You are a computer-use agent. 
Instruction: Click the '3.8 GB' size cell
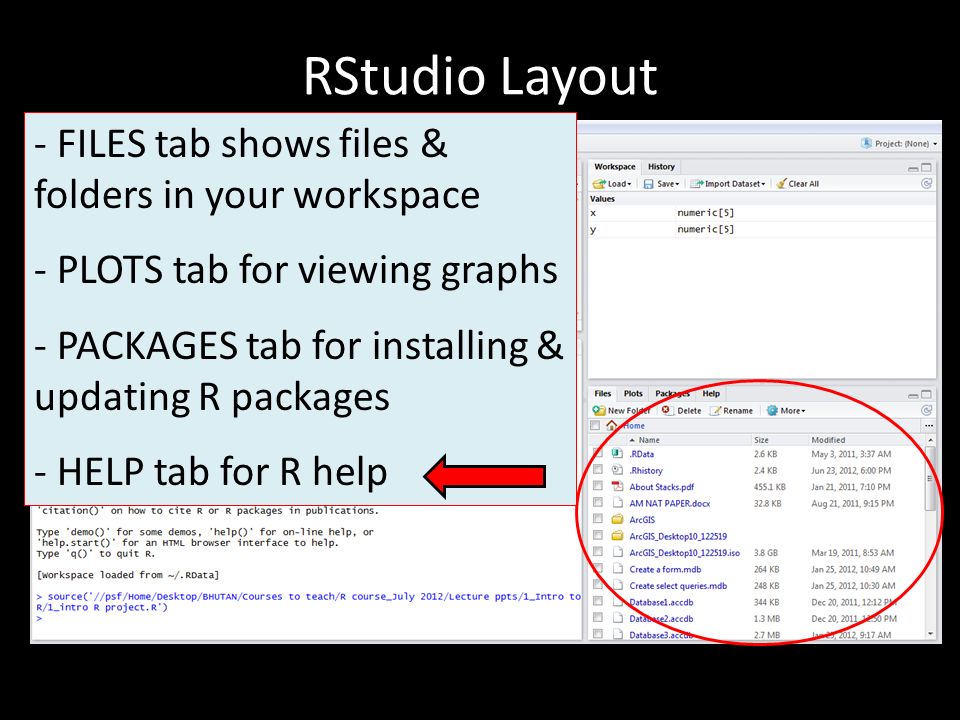click(x=766, y=553)
